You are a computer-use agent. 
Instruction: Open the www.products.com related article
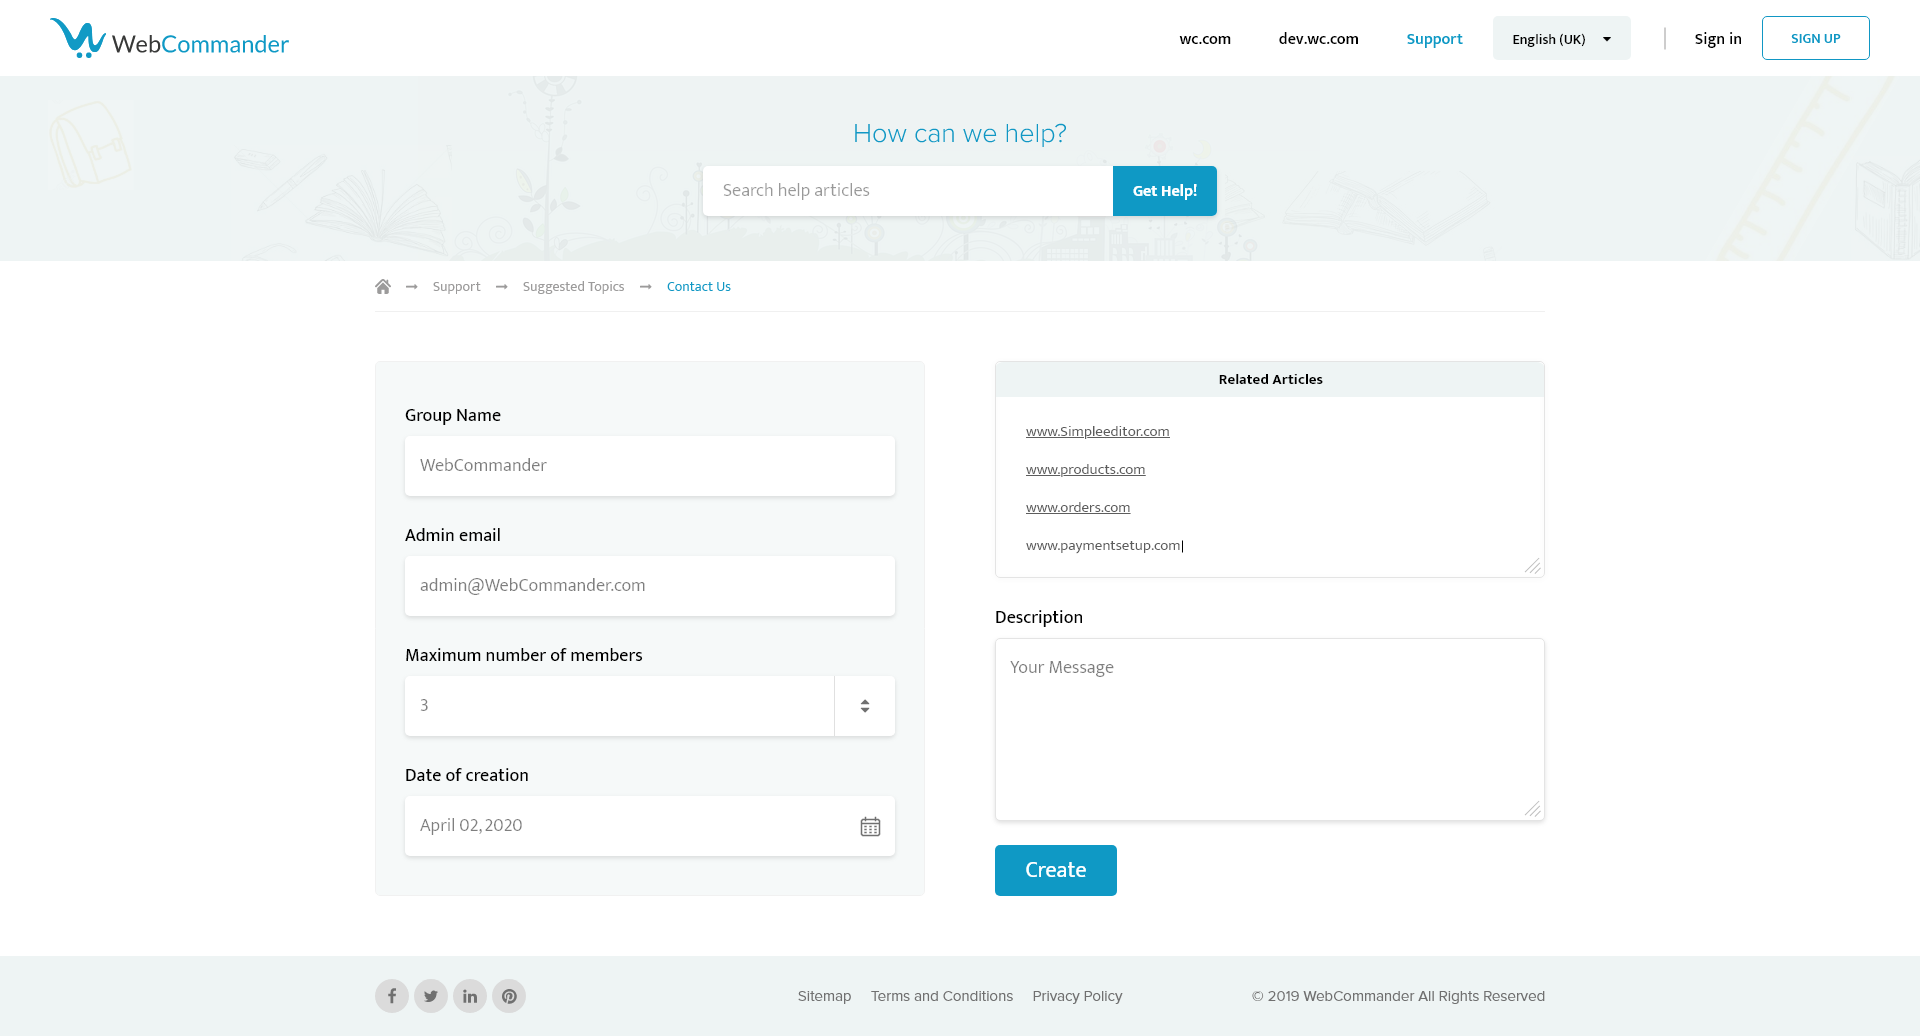pos(1085,470)
